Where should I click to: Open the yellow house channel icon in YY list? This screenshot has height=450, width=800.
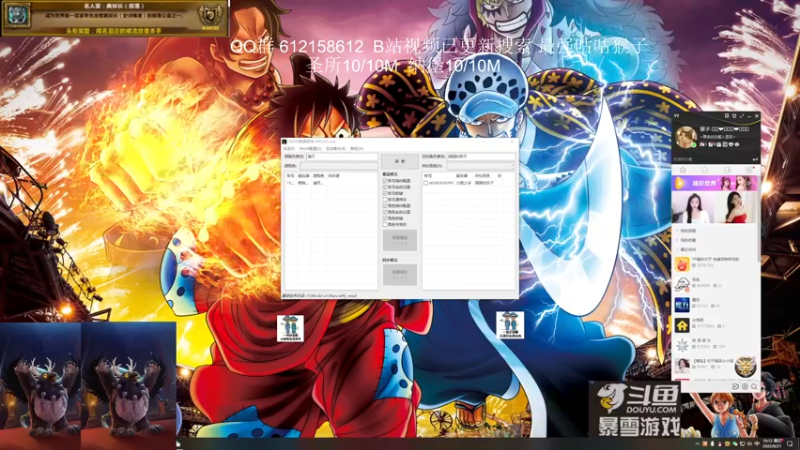click(x=682, y=325)
